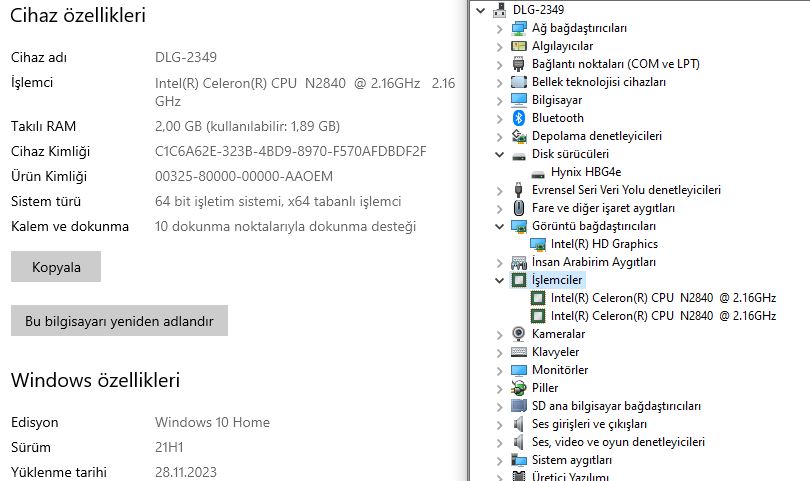Click the install date 28.11.2023

pos(186,472)
